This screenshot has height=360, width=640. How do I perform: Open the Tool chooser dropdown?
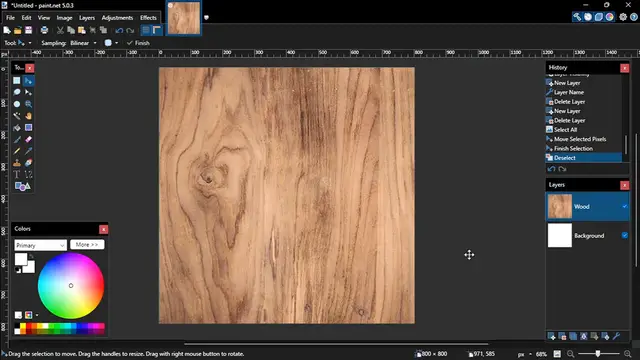point(24,43)
